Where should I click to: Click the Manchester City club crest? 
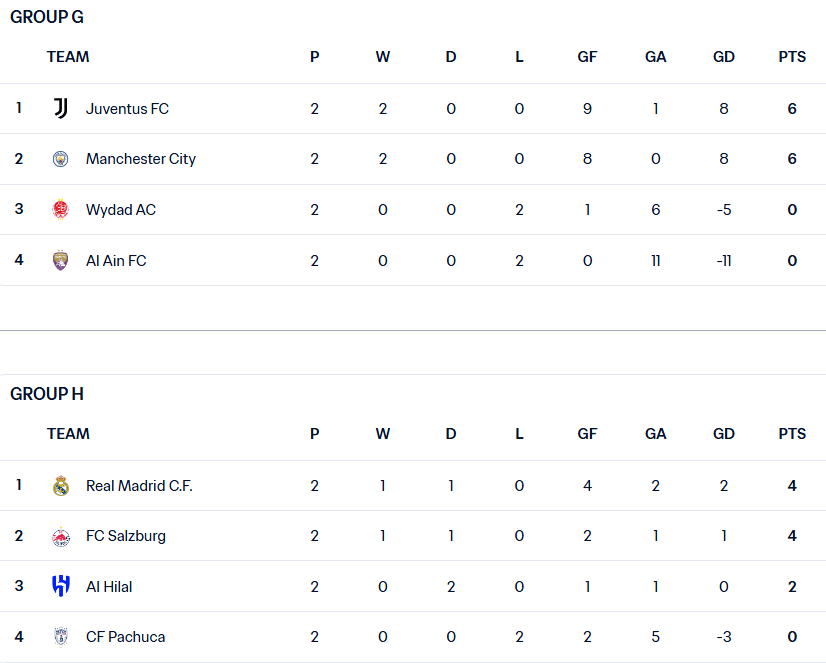[x=61, y=159]
